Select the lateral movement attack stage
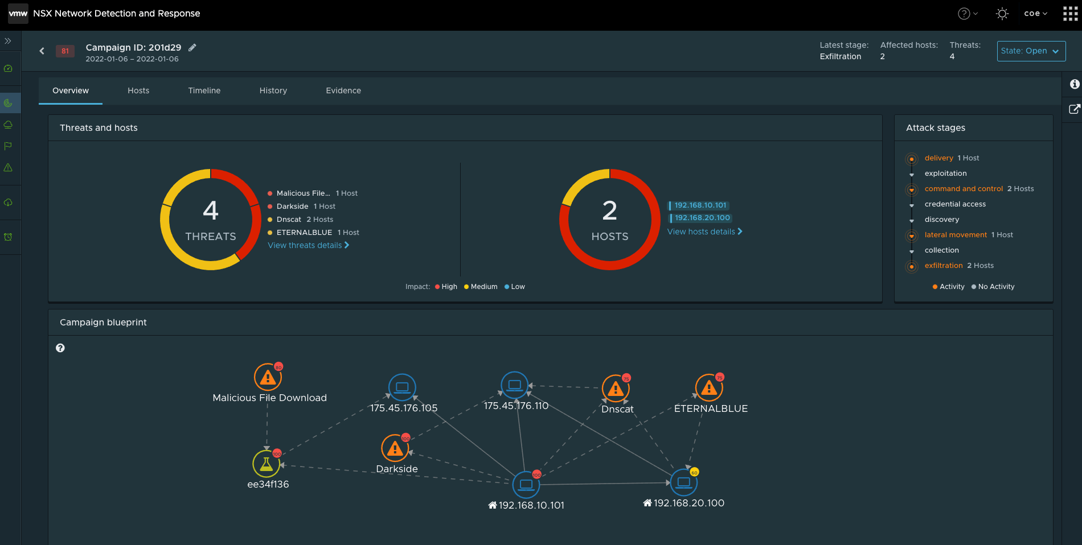 click(x=956, y=235)
